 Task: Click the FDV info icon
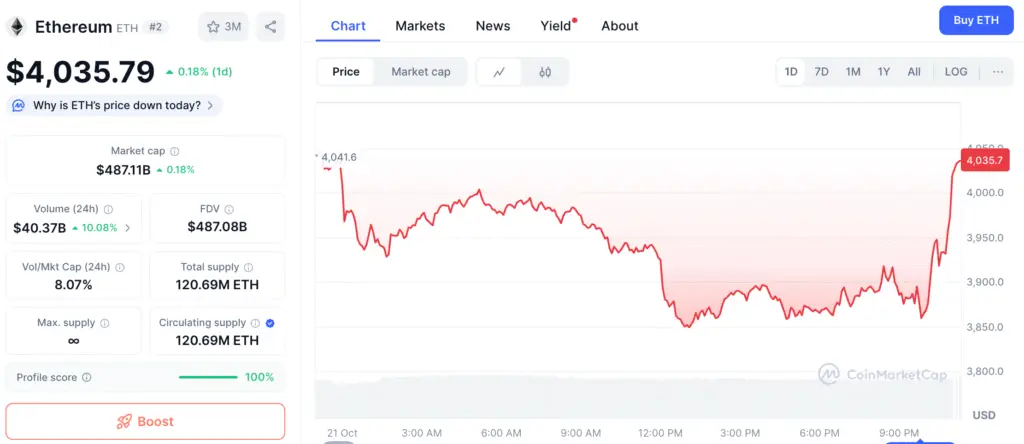(230, 209)
